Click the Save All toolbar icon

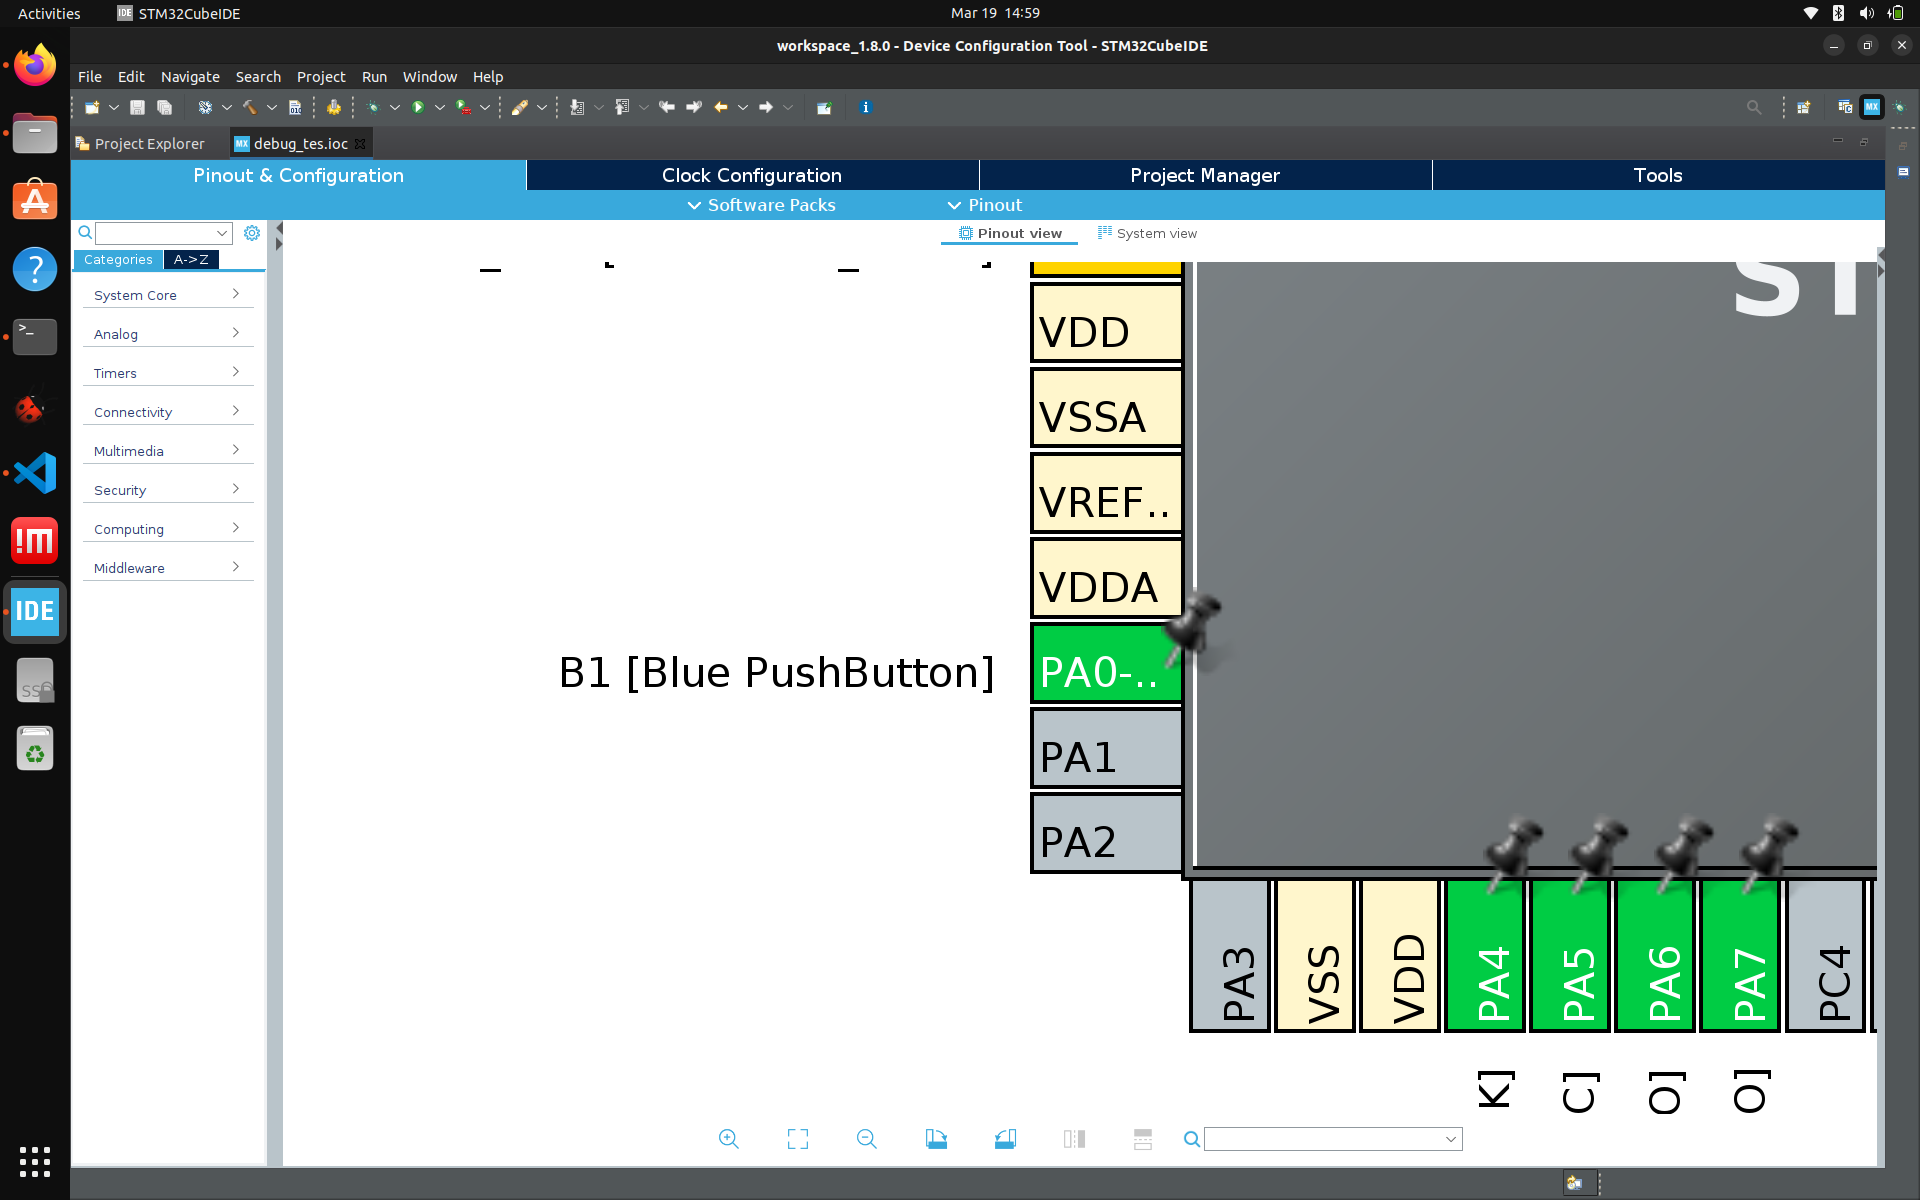pos(165,107)
